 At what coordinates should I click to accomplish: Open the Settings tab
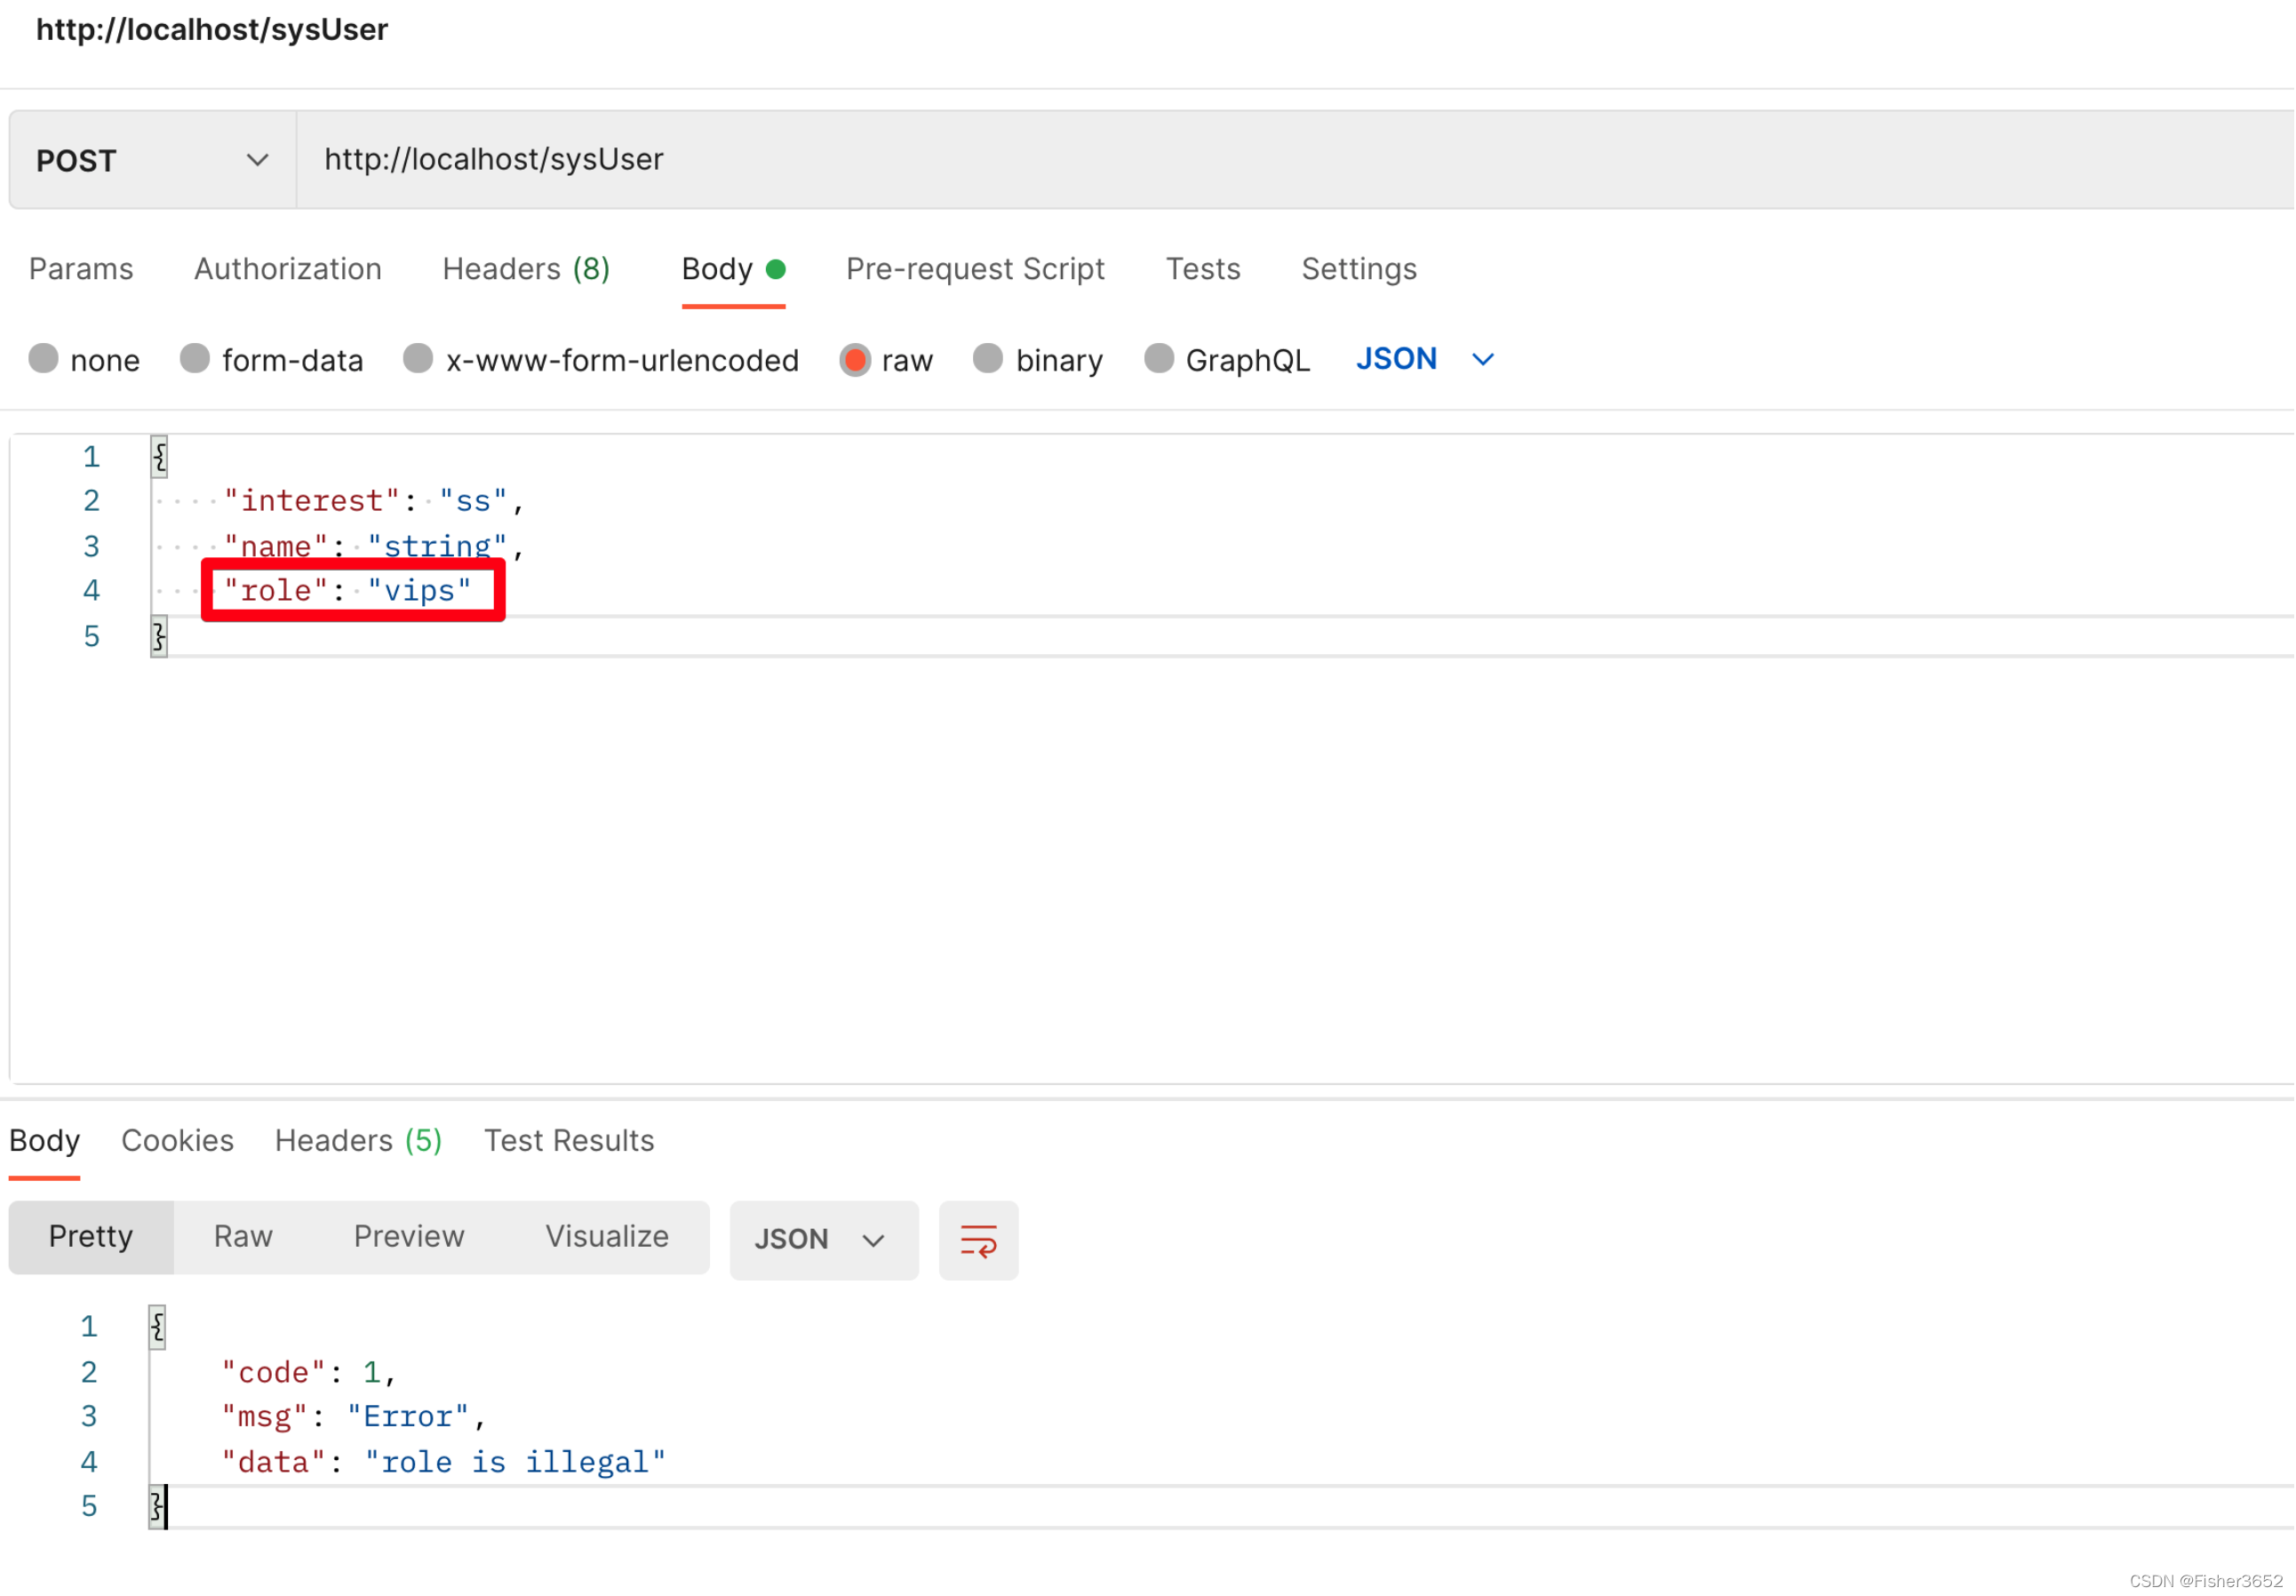(1359, 269)
